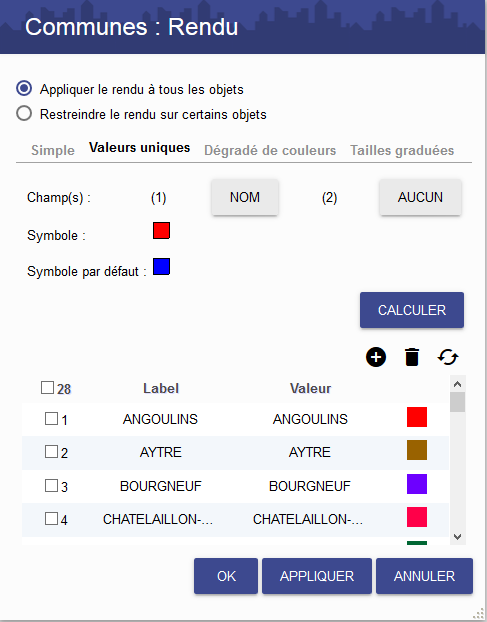Image resolution: width=487 pixels, height=622 pixels.
Task: Open the red Symbole color swatch
Action: coord(161,230)
